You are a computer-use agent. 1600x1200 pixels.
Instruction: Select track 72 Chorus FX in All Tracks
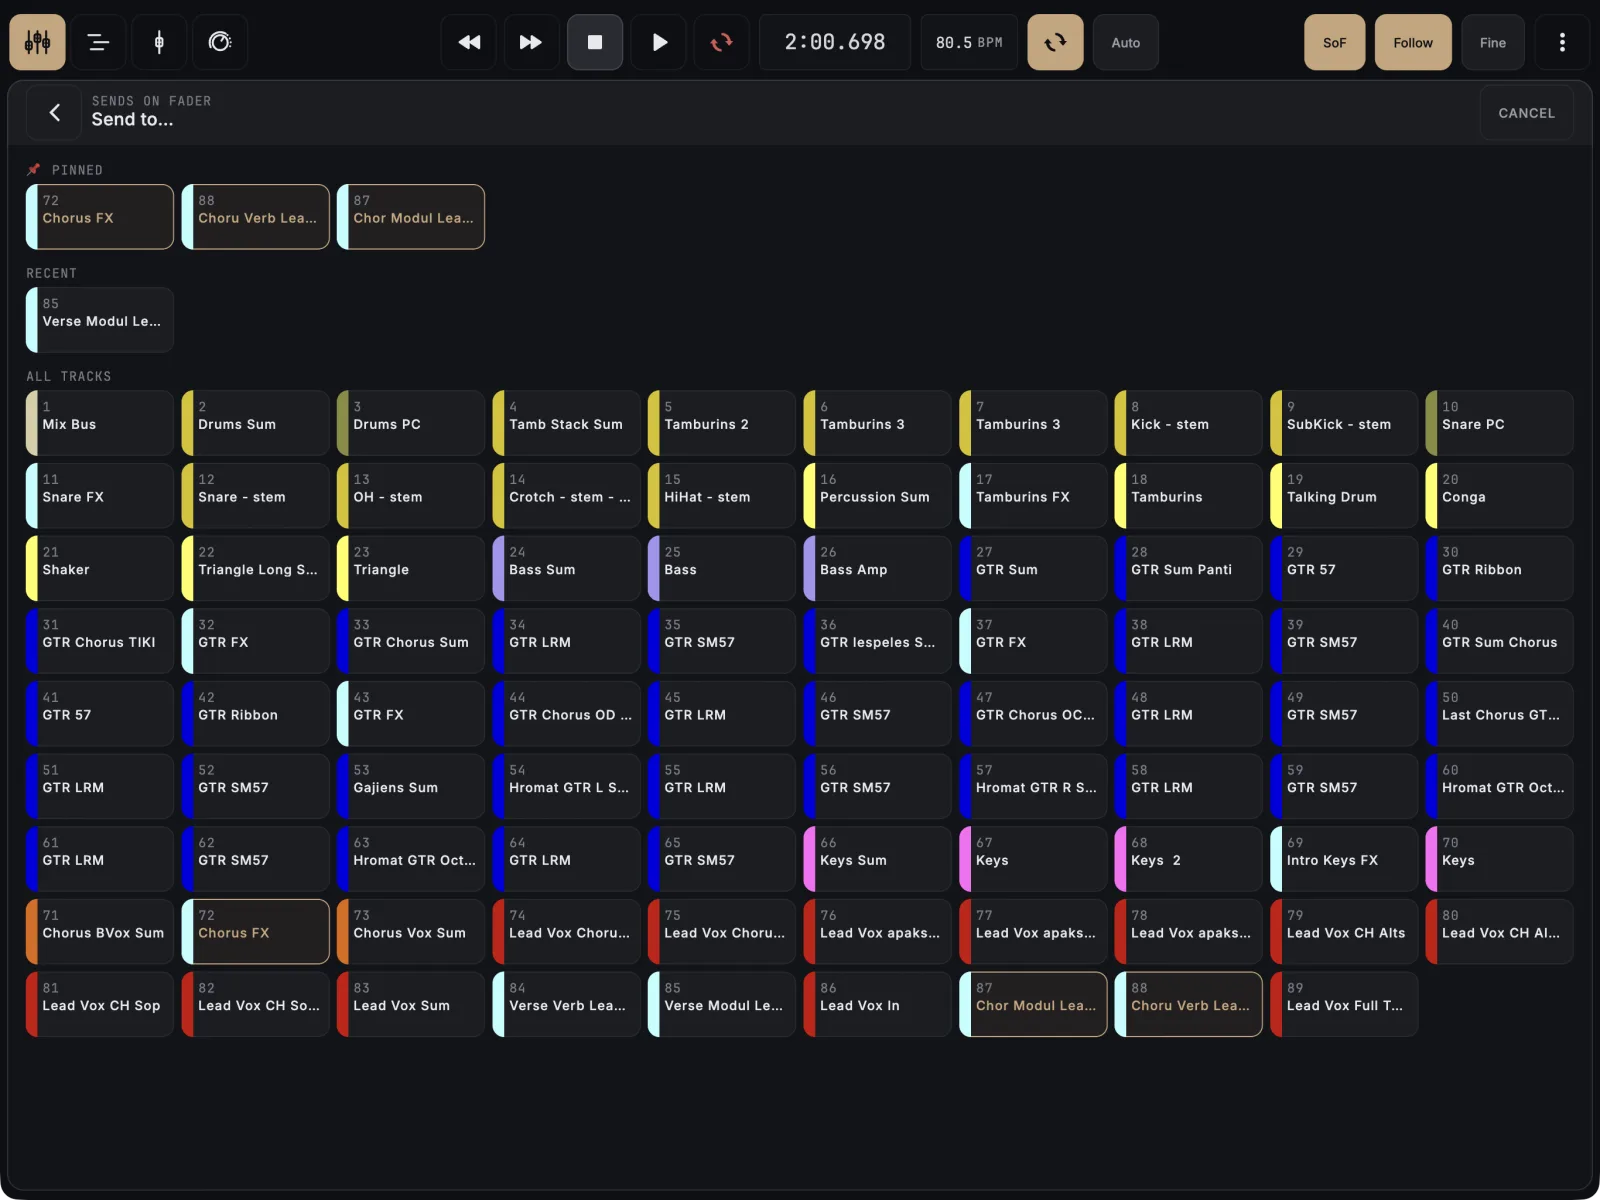[x=256, y=932]
